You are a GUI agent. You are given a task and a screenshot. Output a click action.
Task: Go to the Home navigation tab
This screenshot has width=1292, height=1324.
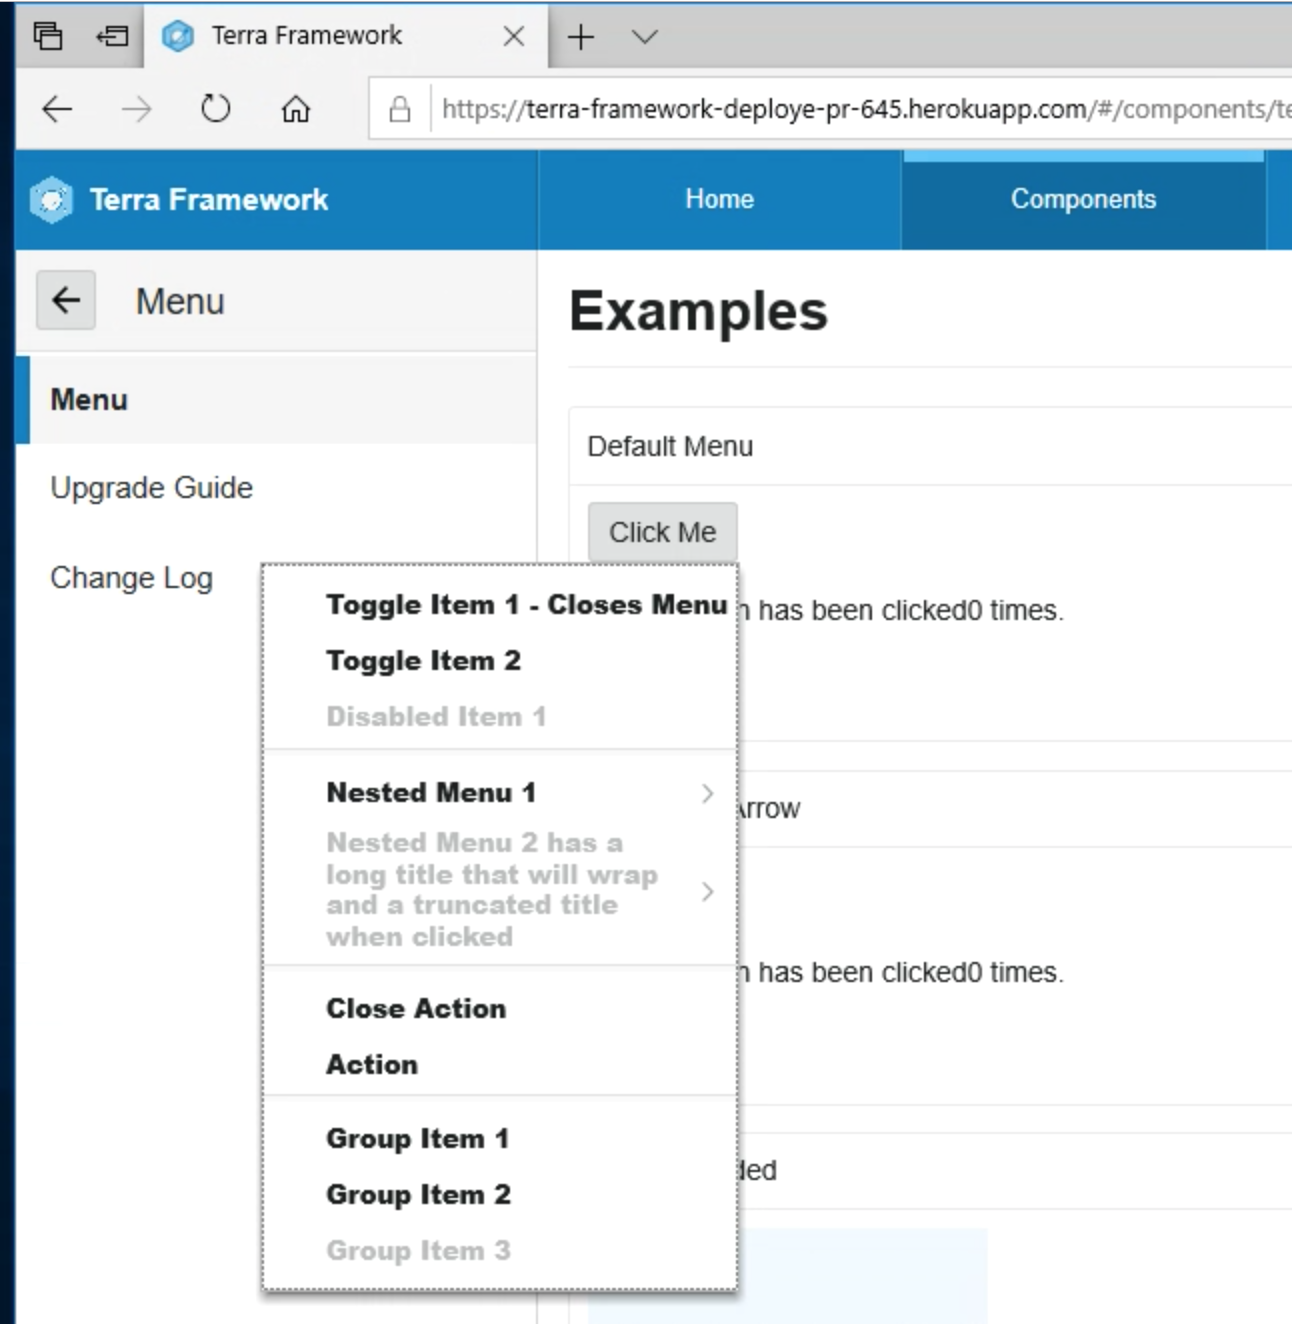718,199
